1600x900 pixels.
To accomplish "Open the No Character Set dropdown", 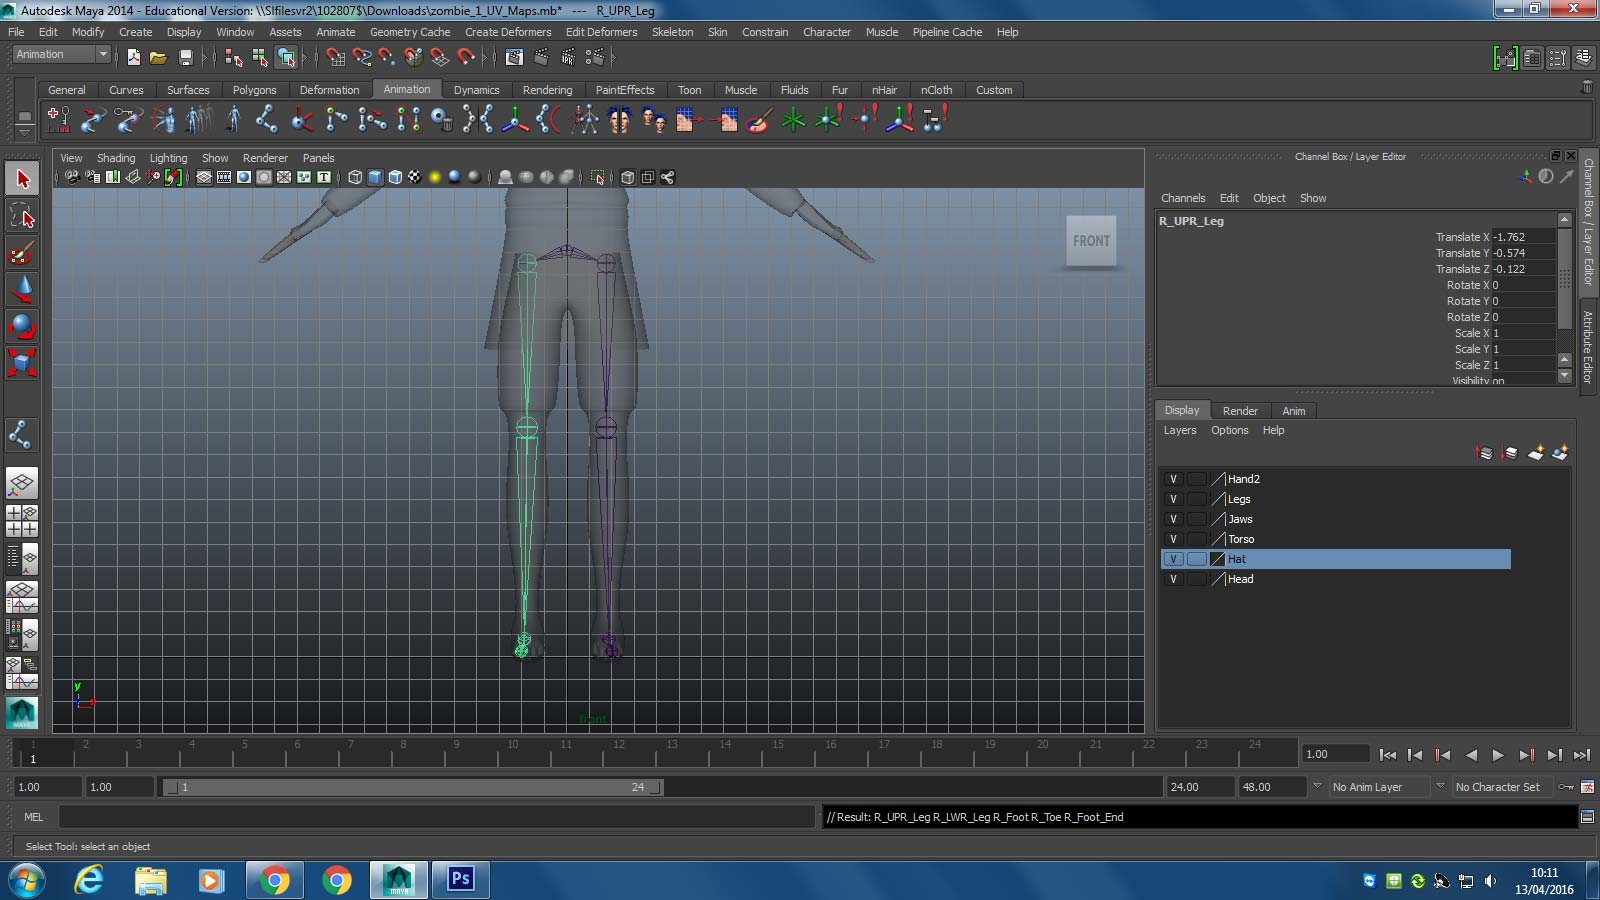I will pyautogui.click(x=1441, y=787).
